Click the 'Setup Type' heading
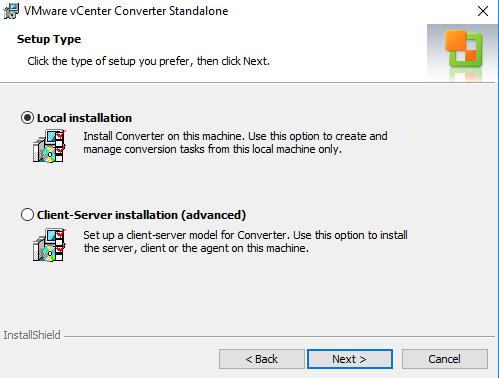The image size is (499, 378). click(x=49, y=39)
